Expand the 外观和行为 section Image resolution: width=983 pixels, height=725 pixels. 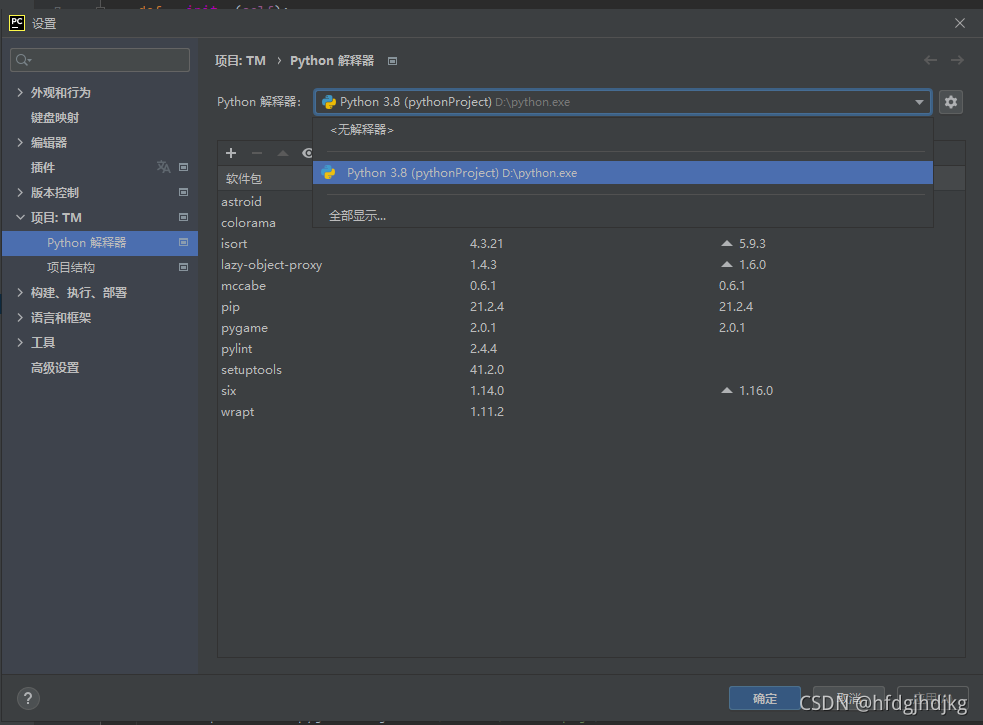(x=20, y=92)
